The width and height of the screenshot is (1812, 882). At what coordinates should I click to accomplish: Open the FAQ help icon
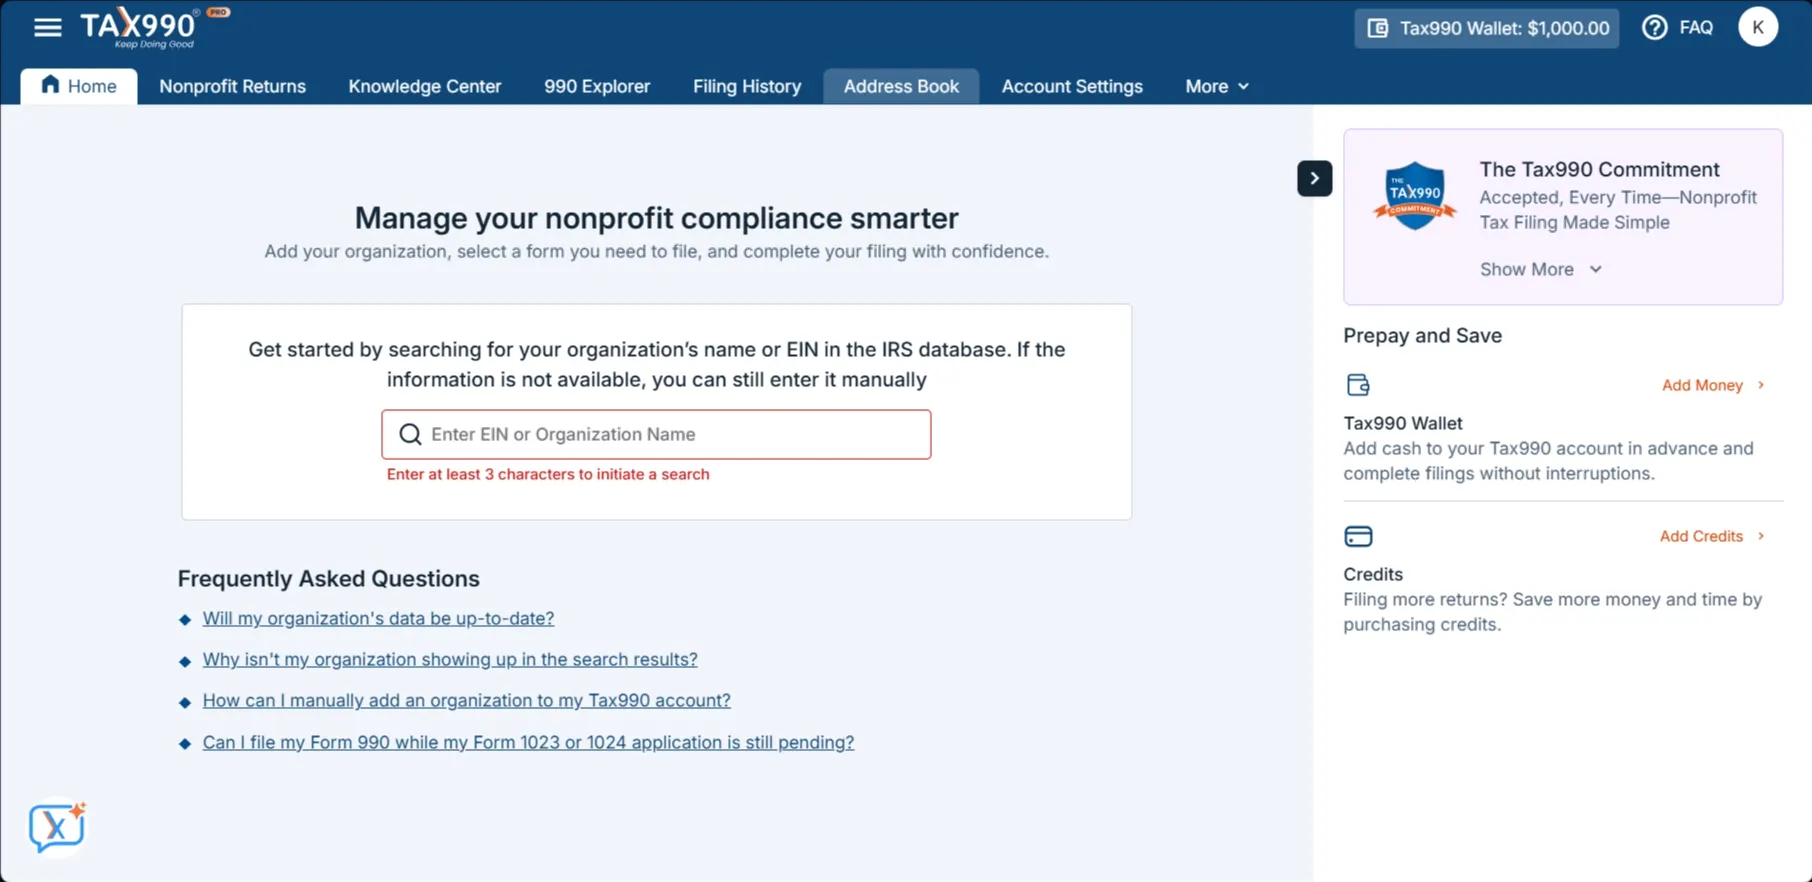tap(1655, 28)
